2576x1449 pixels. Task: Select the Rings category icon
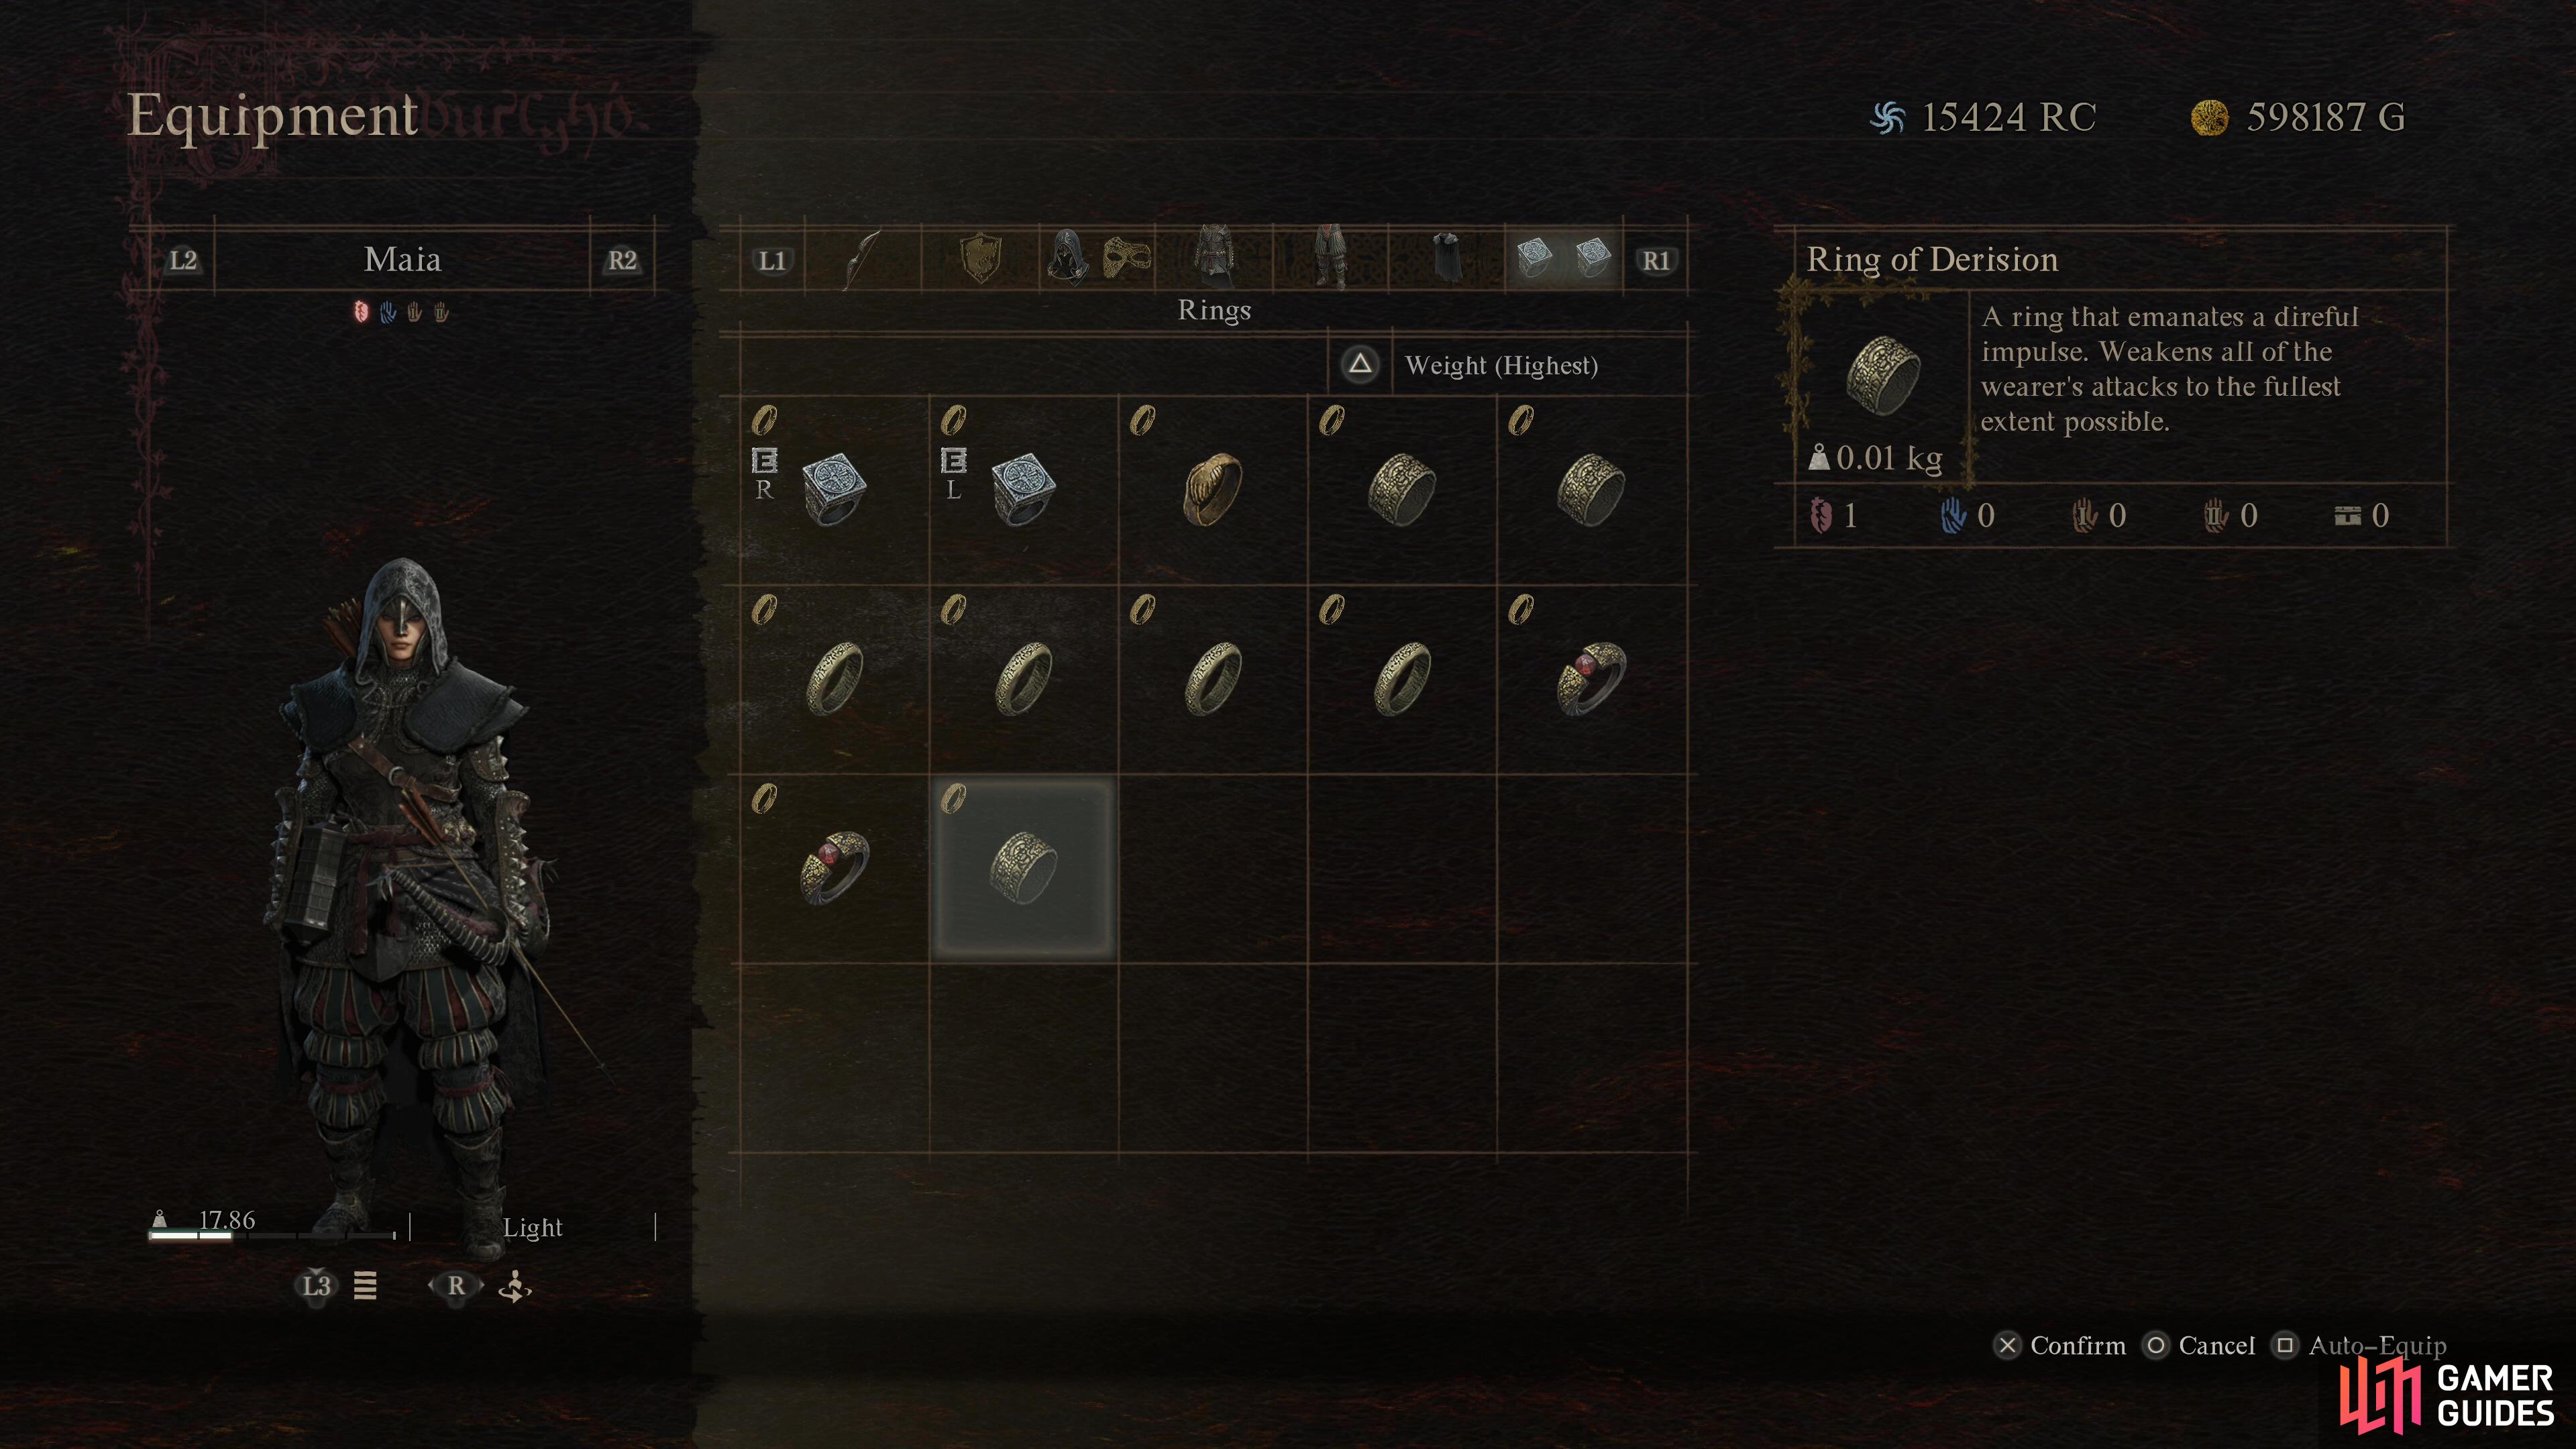1563,260
